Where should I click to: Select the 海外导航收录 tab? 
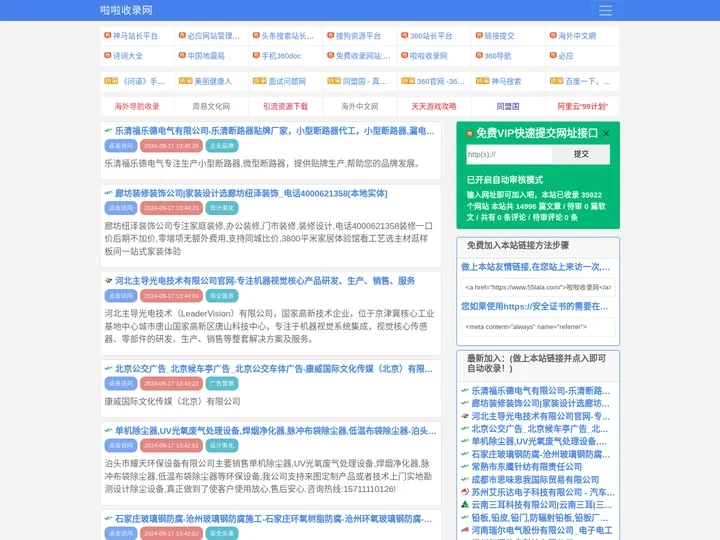(x=137, y=107)
